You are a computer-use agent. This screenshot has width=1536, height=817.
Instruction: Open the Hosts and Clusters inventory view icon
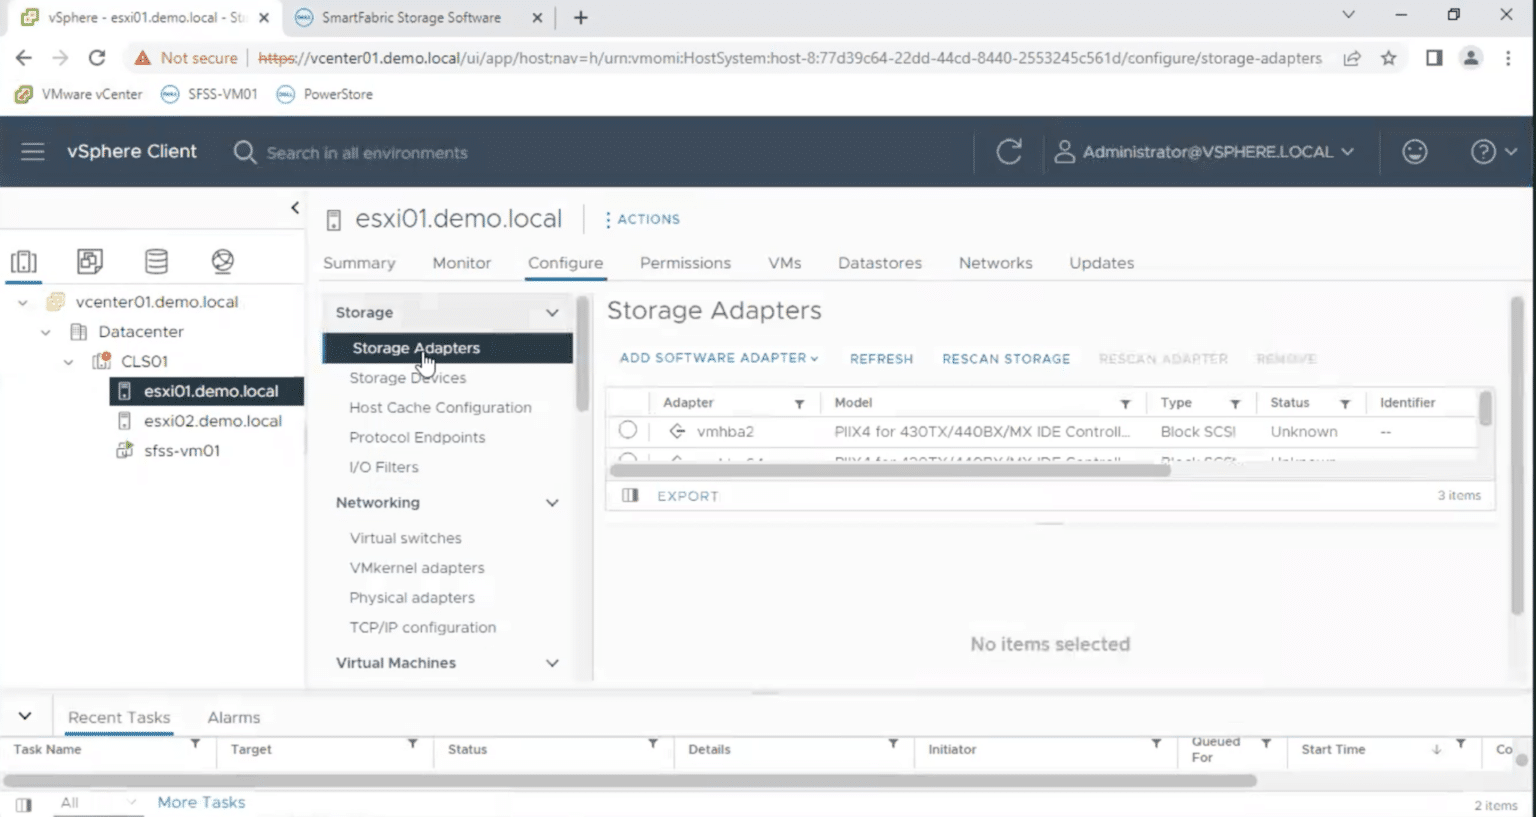click(24, 262)
